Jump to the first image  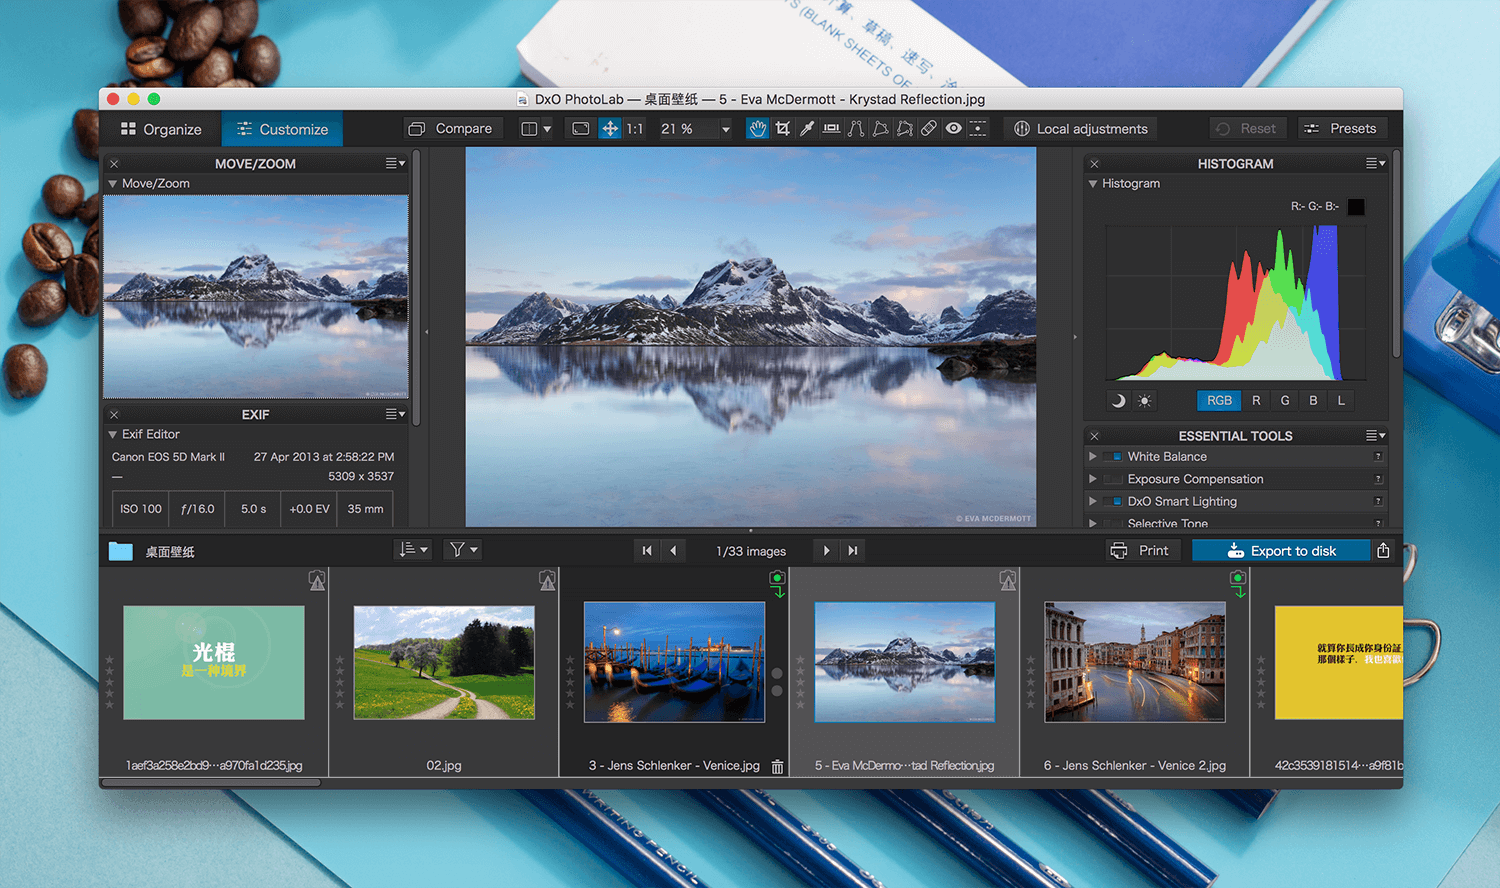tap(647, 551)
